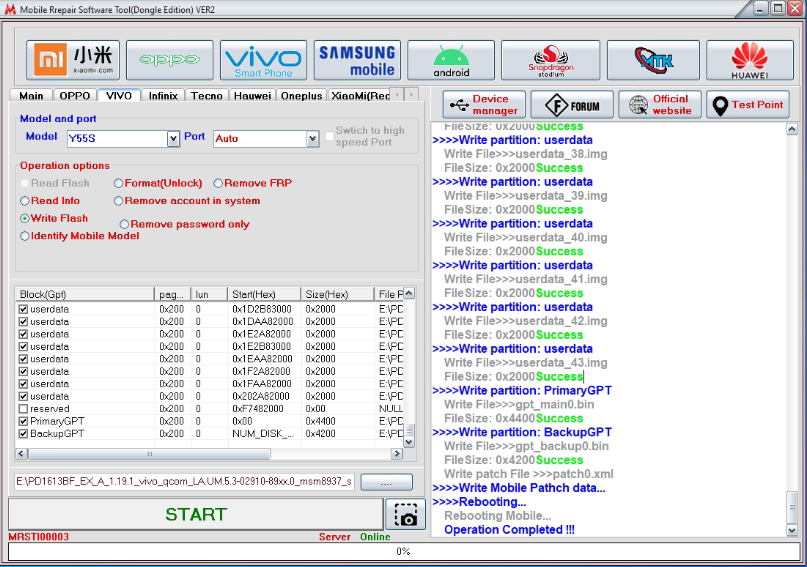The width and height of the screenshot is (807, 567).
Task: Switch to the Main tab
Action: (31, 96)
